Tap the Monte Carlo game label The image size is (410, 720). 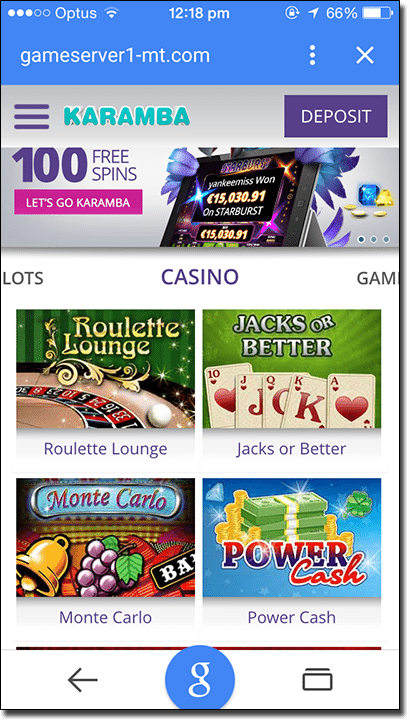pyautogui.click(x=106, y=617)
